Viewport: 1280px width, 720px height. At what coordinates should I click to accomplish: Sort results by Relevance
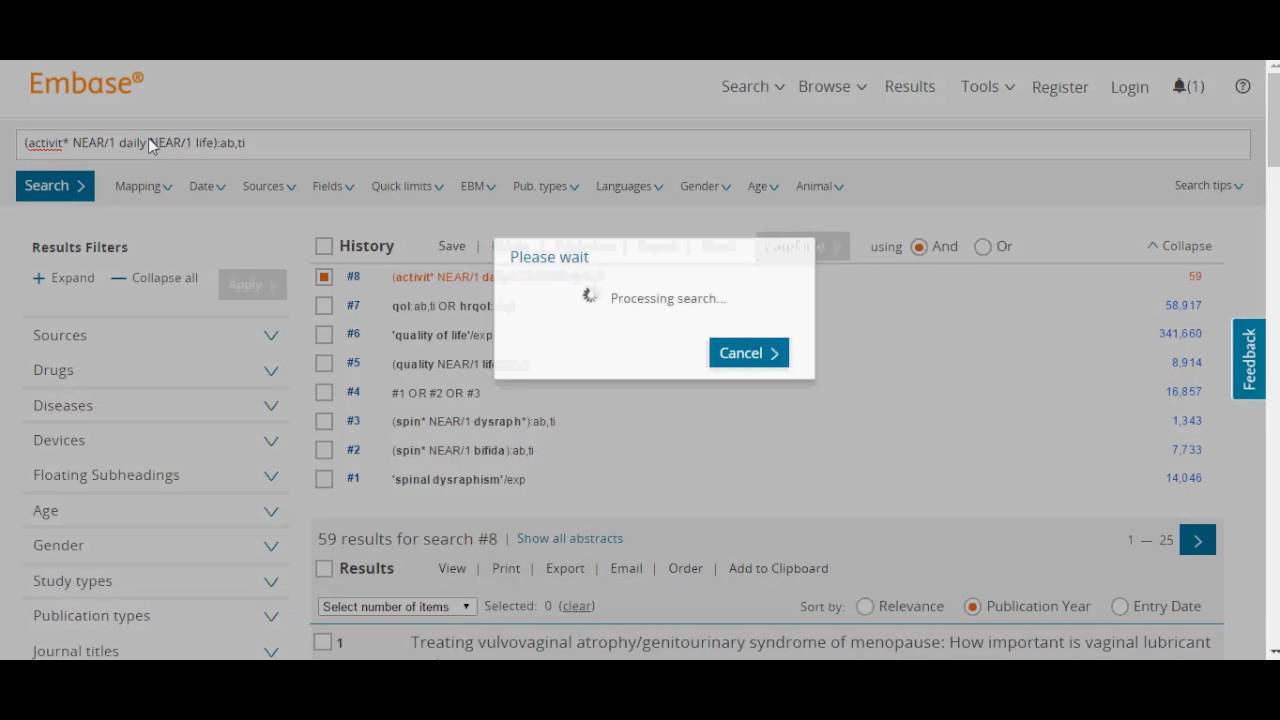(x=865, y=606)
